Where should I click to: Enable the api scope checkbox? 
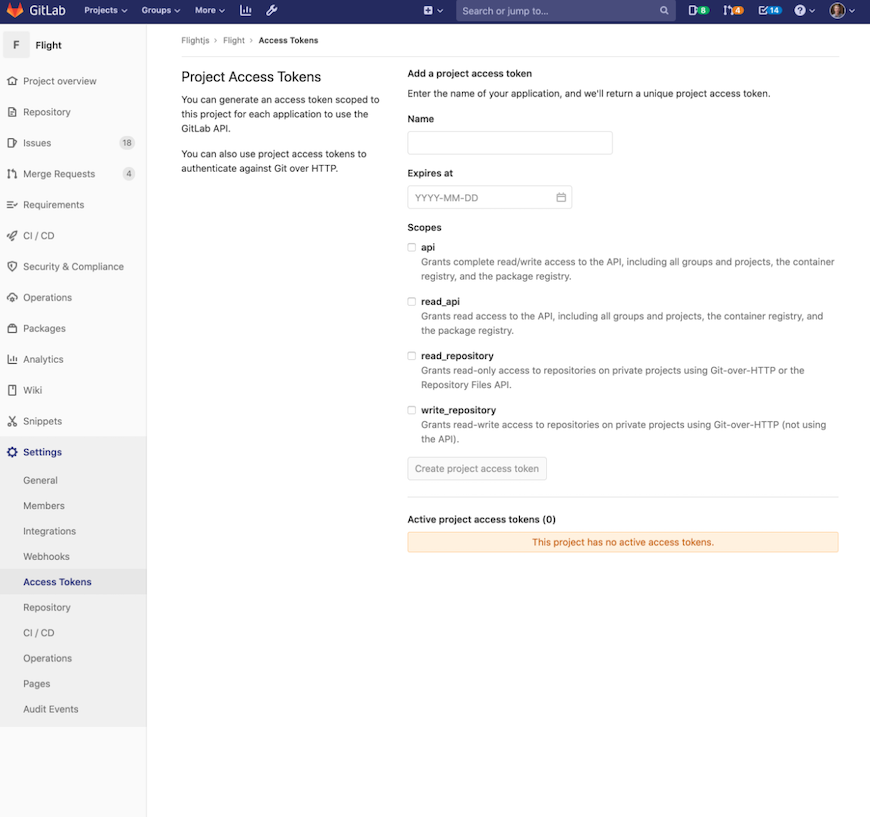coord(411,247)
